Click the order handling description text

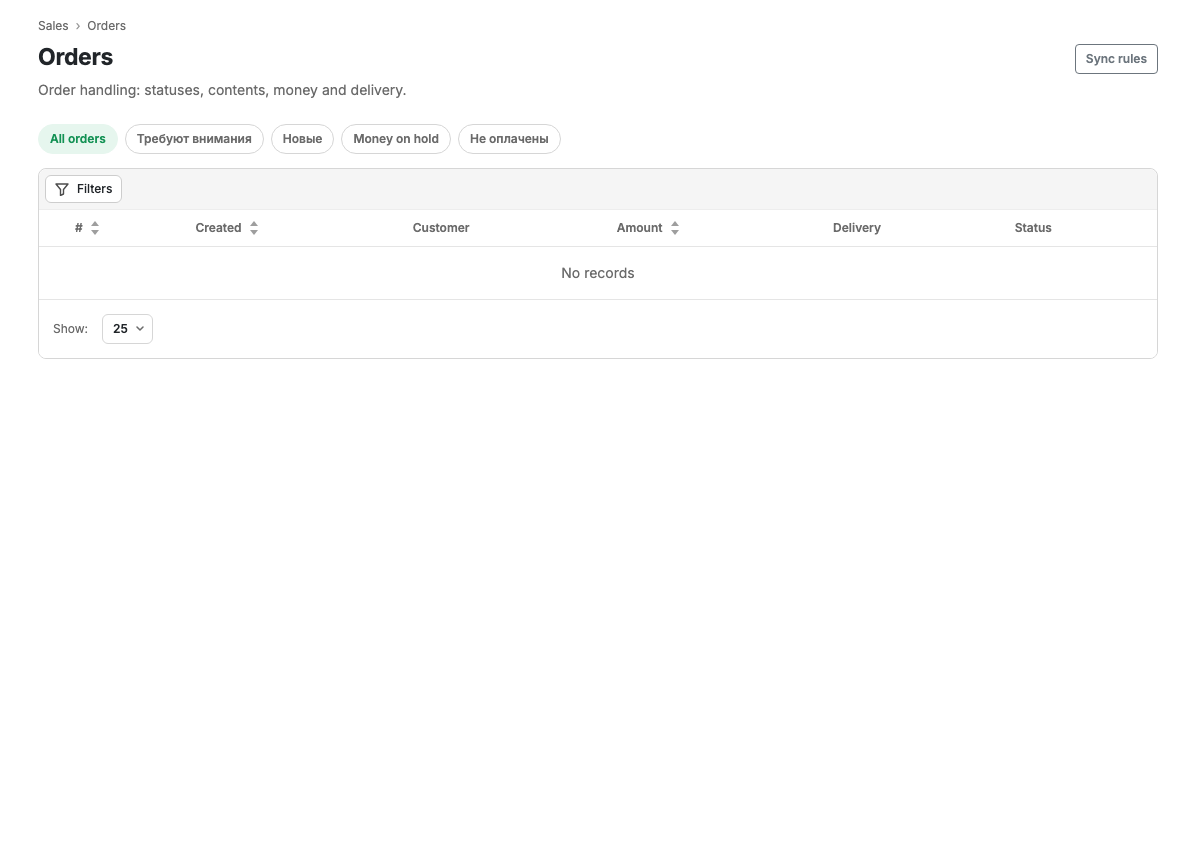click(222, 90)
